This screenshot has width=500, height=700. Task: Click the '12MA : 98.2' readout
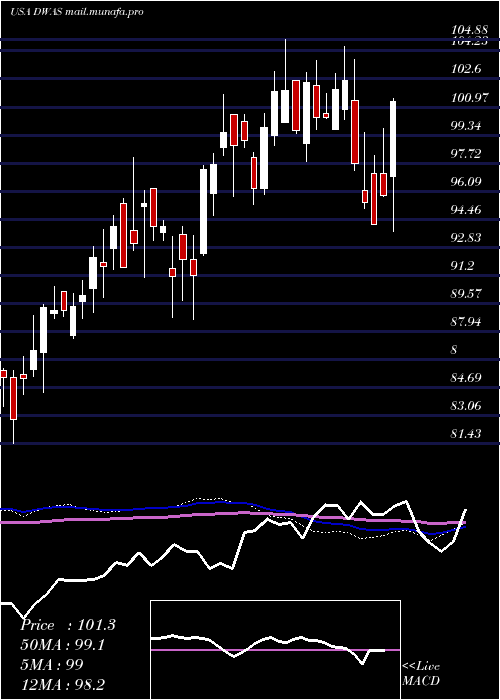(63, 684)
